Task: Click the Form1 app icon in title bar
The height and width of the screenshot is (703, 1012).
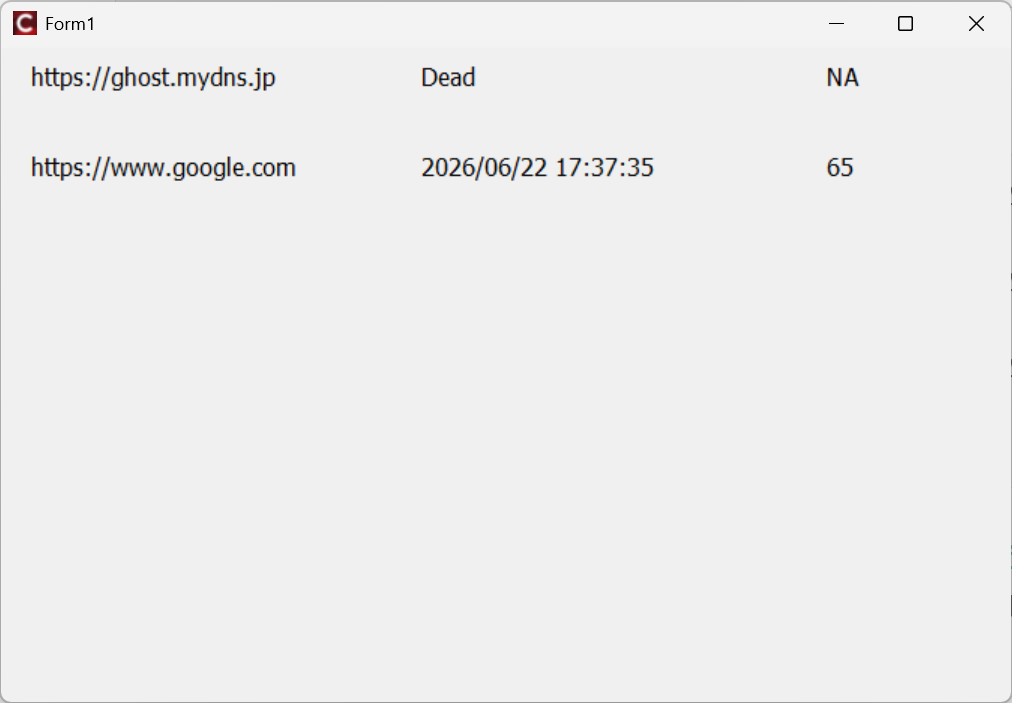Action: click(x=24, y=24)
